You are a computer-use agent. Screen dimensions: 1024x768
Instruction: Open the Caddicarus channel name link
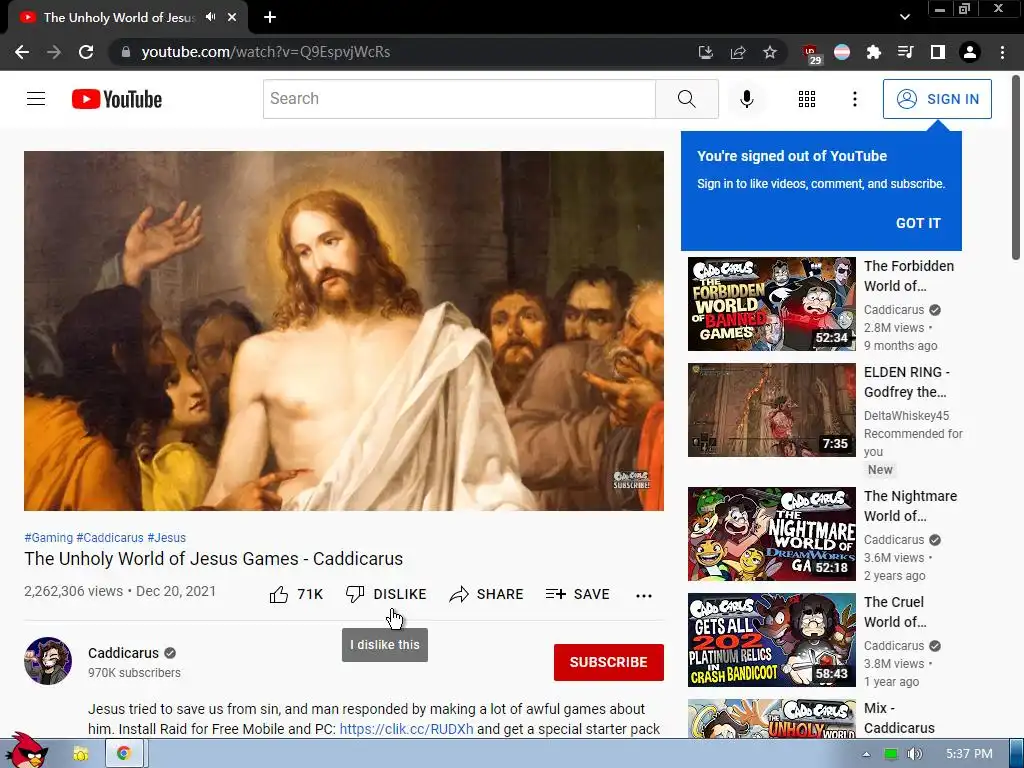[x=123, y=653]
